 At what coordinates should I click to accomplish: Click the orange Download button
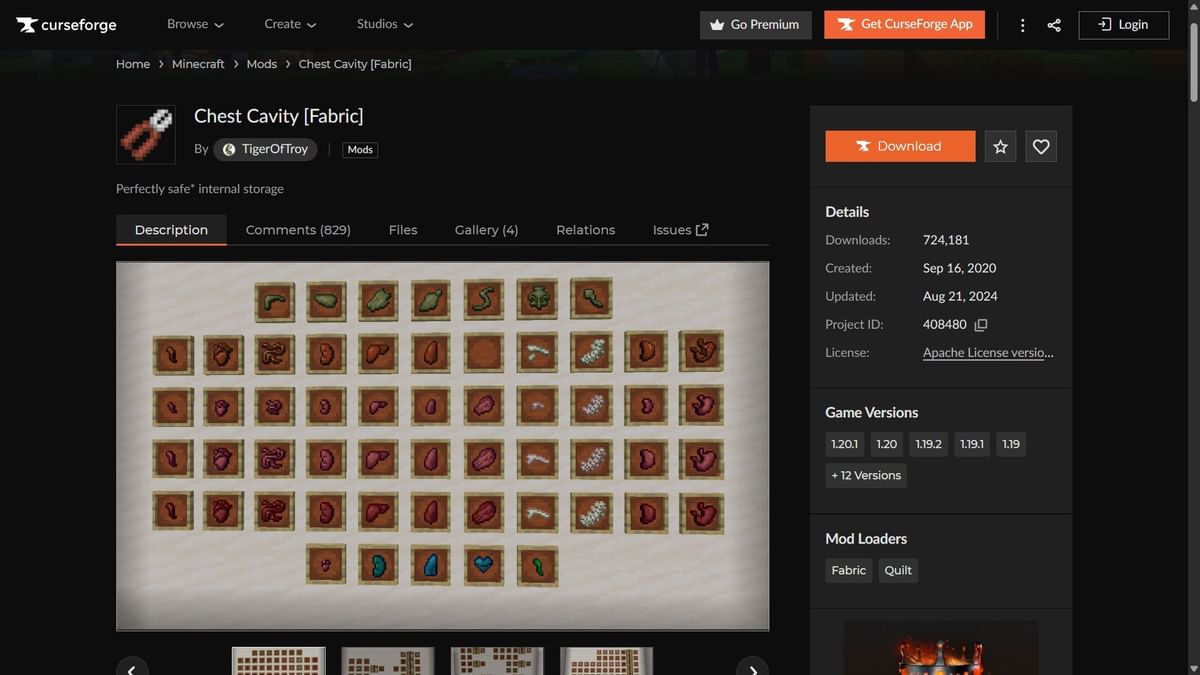coord(899,146)
